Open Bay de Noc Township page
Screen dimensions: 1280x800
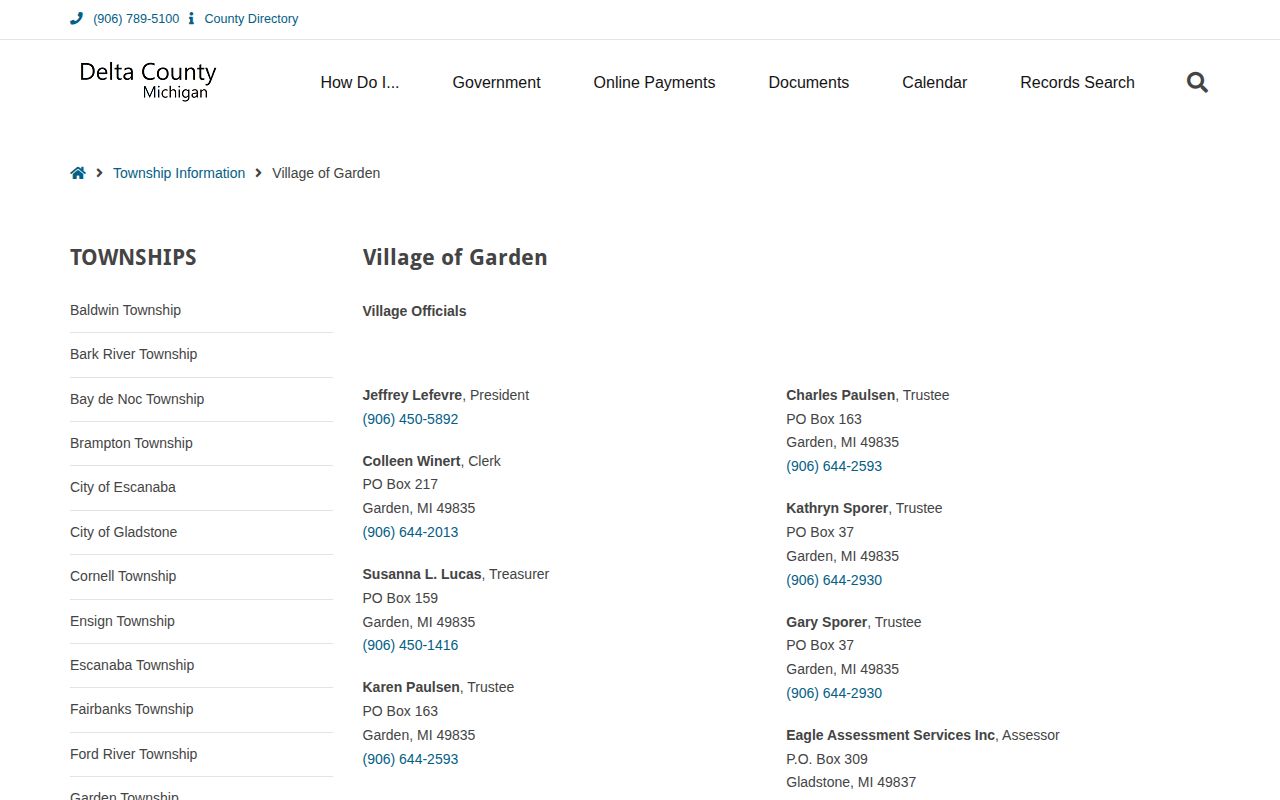[x=137, y=399]
